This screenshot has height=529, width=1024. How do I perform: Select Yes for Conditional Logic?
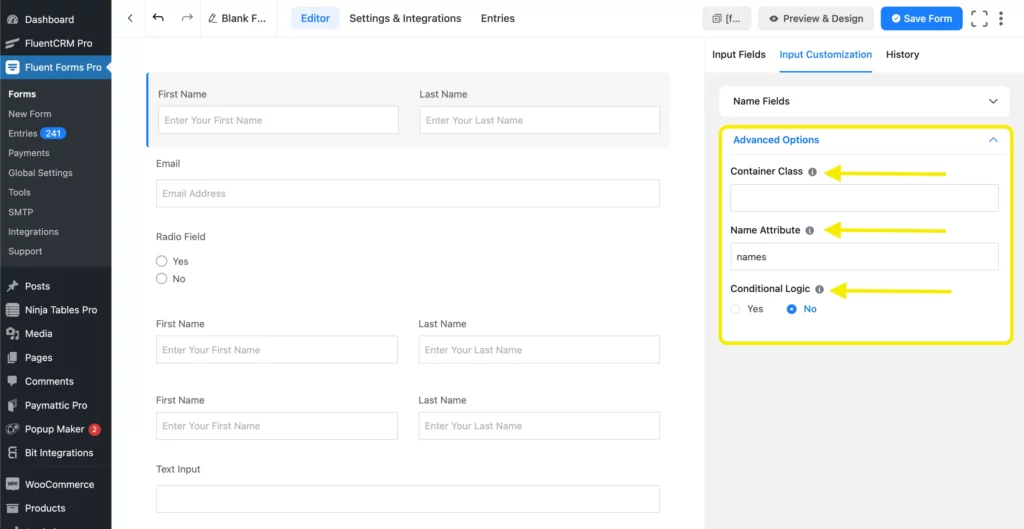tap(736, 309)
